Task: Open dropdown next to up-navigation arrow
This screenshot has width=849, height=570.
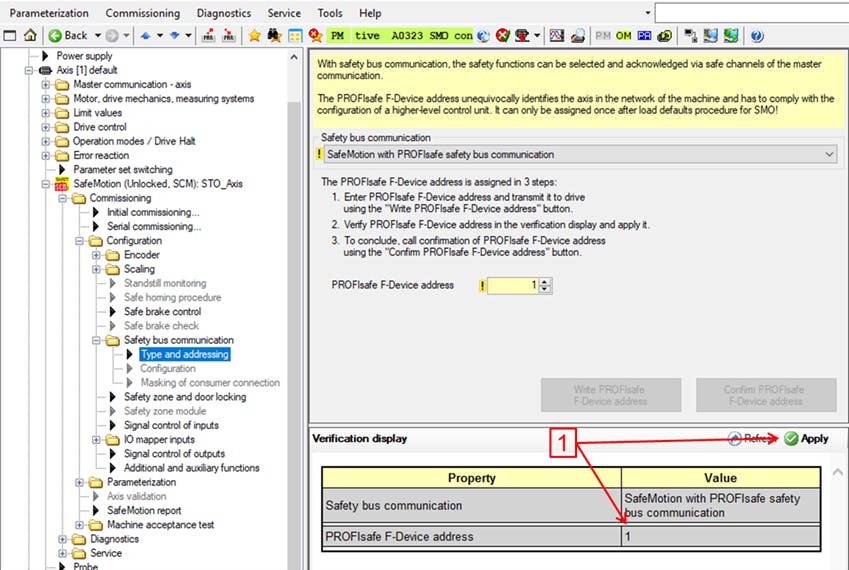Action: coord(160,36)
